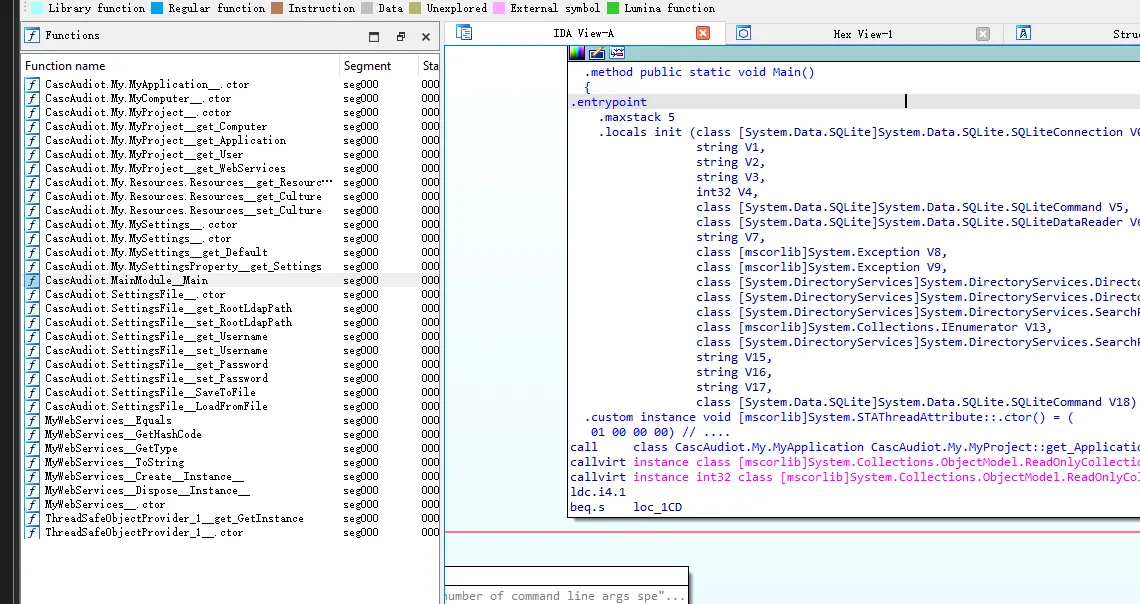Float the Functions panel with restore icon

pyautogui.click(x=401, y=36)
